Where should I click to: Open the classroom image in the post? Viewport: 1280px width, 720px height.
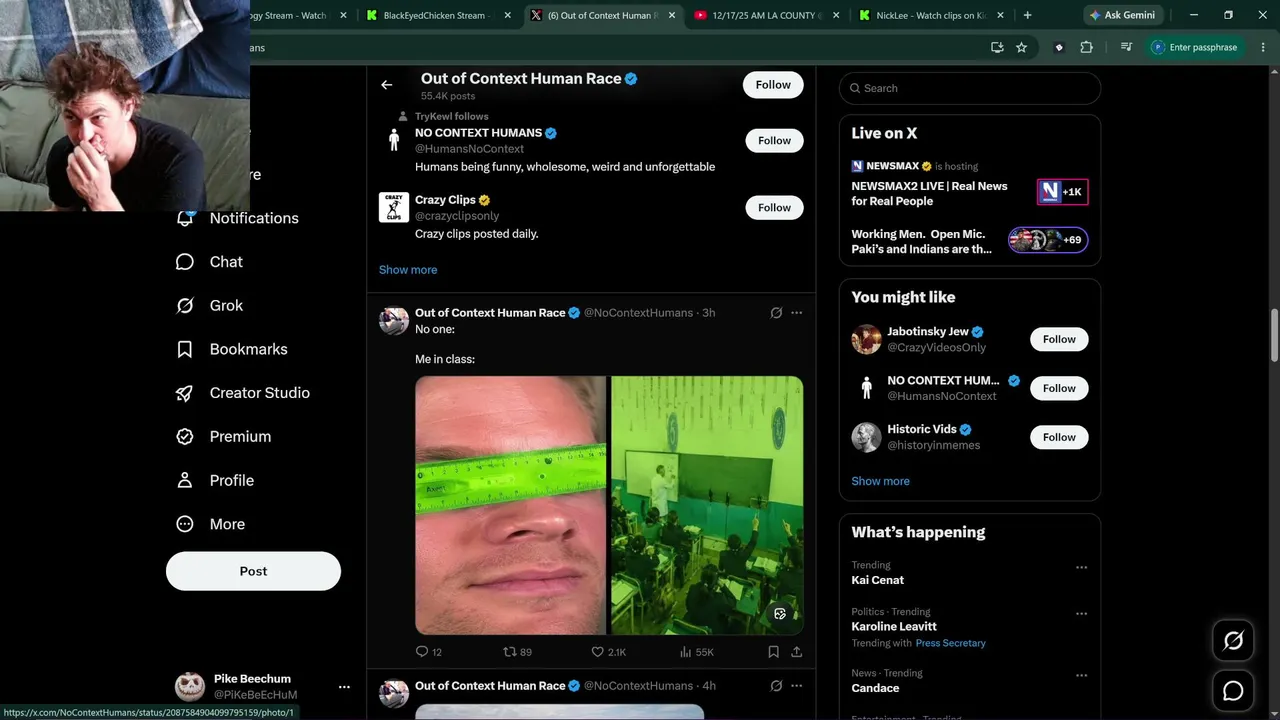pyautogui.click(x=707, y=505)
